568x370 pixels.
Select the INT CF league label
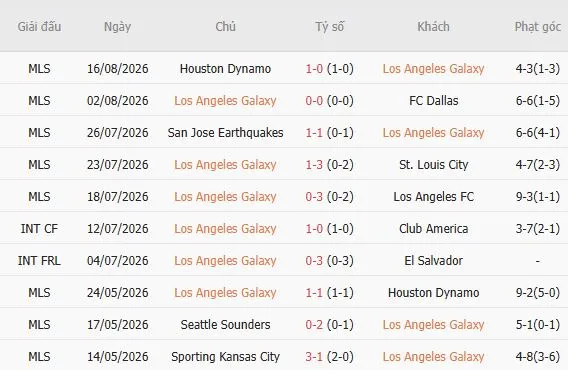(x=39, y=229)
